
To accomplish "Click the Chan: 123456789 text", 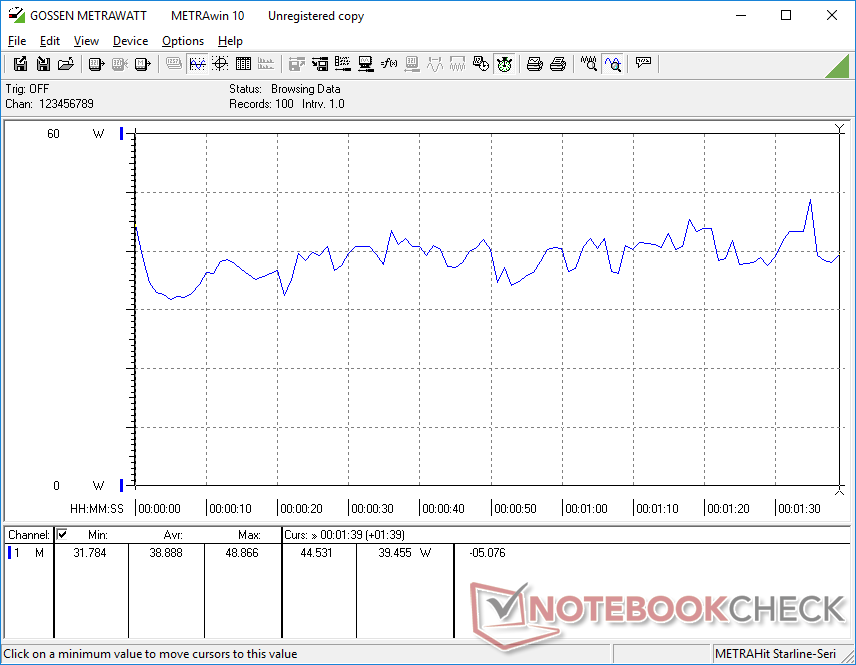I will pos(49,104).
